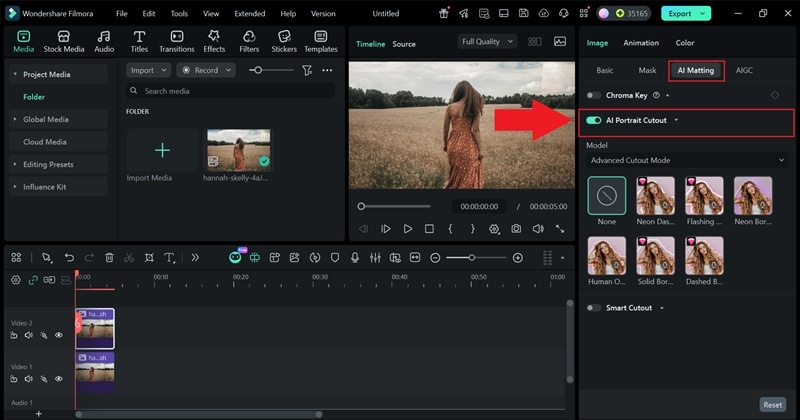Select the crop tool in timeline toolbar
Screen dimensions: 800x420
coord(149,258)
